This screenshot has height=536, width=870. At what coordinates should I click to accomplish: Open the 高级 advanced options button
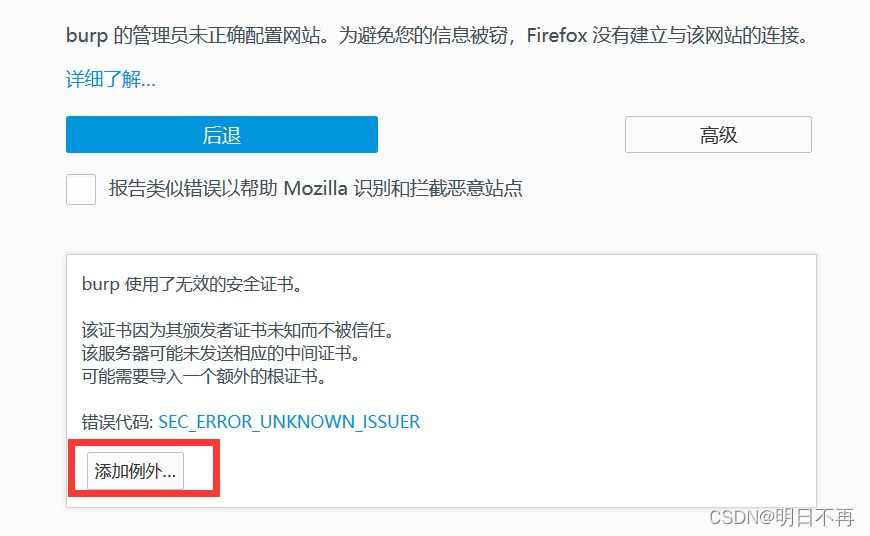click(718, 134)
